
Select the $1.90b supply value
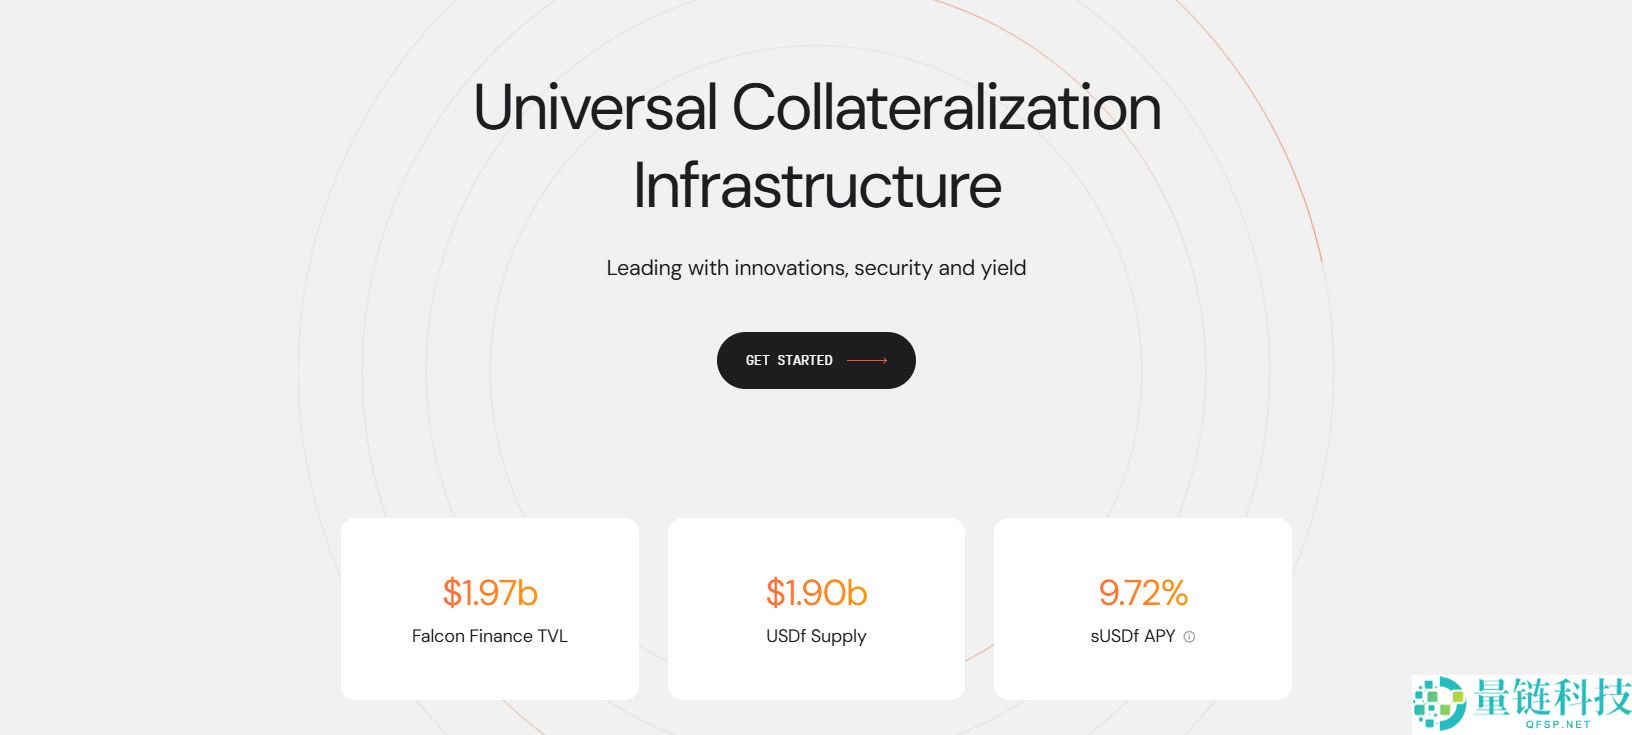[816, 593]
